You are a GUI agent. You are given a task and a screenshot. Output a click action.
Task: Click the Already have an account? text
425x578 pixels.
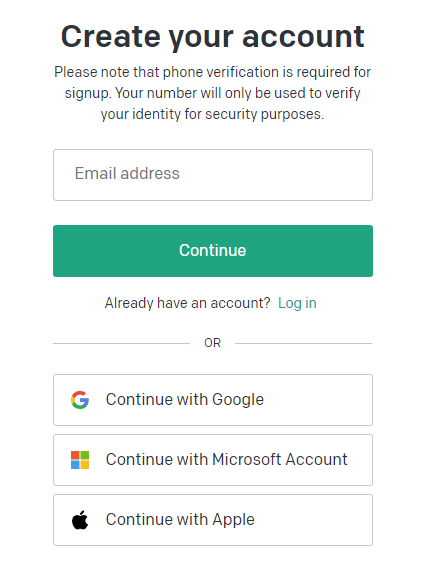[x=187, y=303]
